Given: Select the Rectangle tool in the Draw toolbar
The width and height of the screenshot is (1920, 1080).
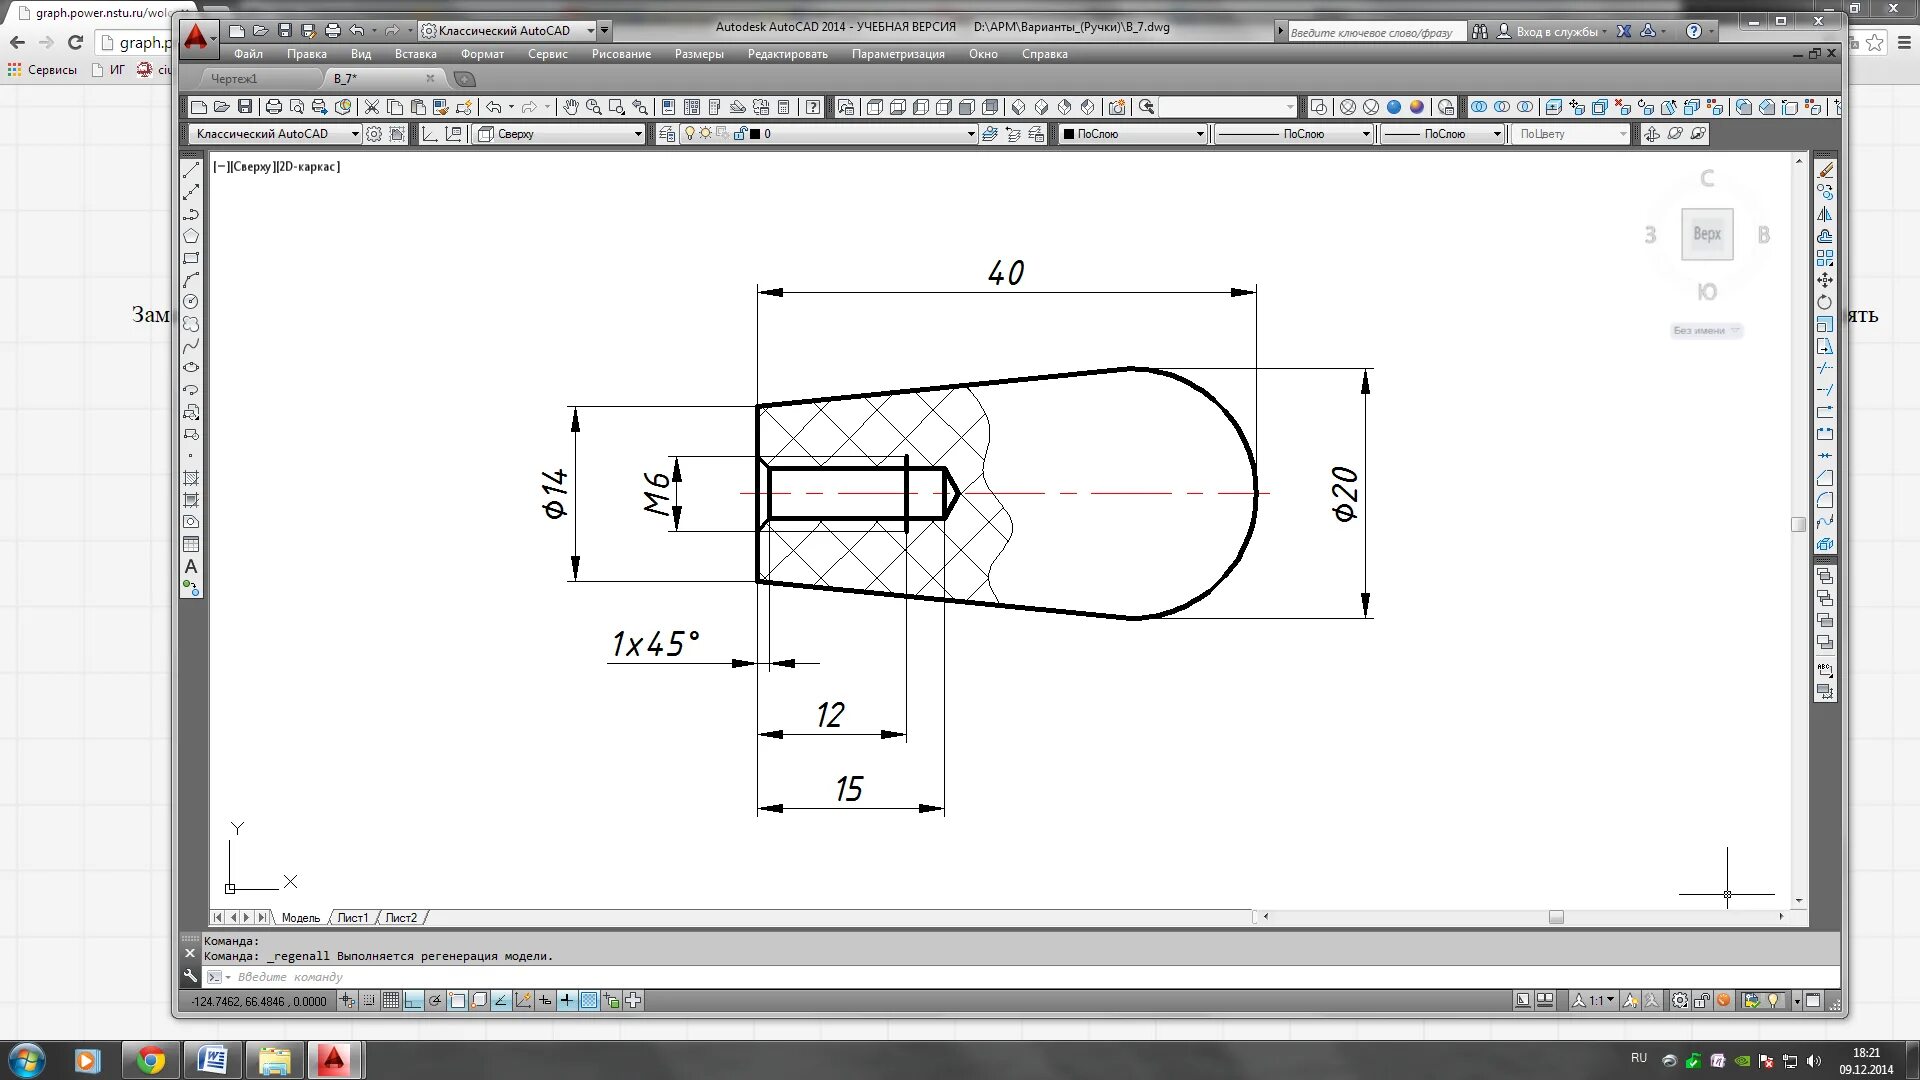Looking at the screenshot, I should 191,258.
